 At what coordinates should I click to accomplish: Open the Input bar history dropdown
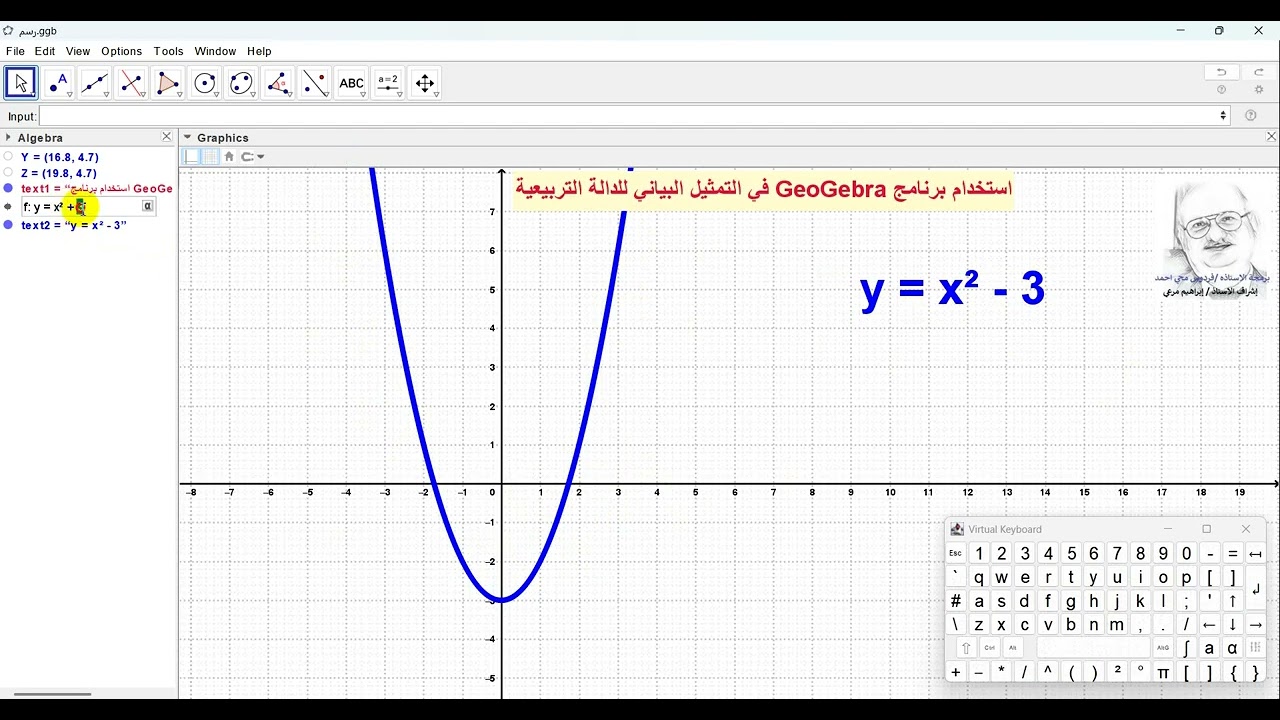coord(1222,116)
